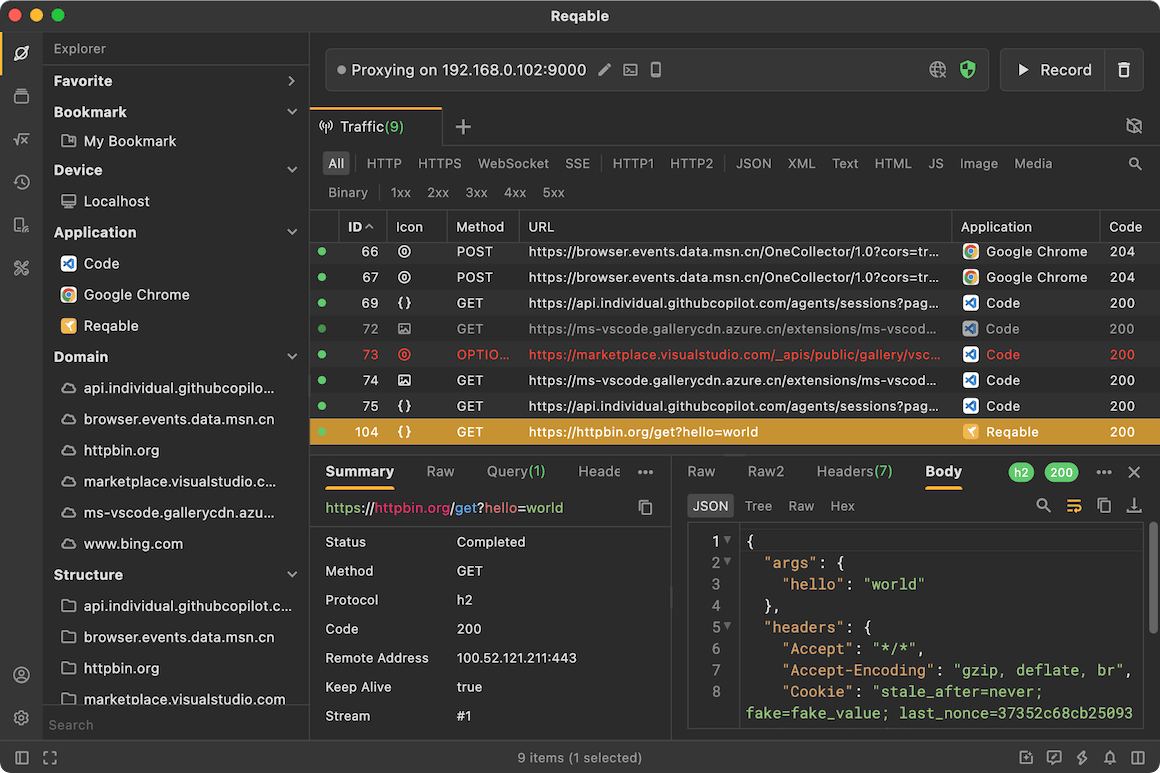Open the History icon in the left rail
Image resolution: width=1160 pixels, height=773 pixels.
21,182
